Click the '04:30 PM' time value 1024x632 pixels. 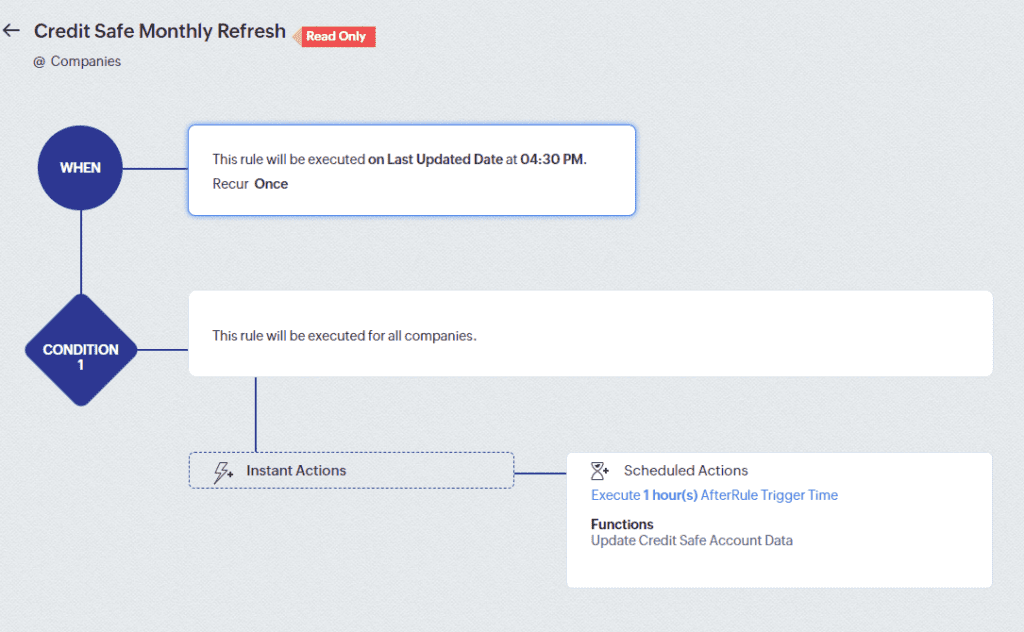(552, 159)
